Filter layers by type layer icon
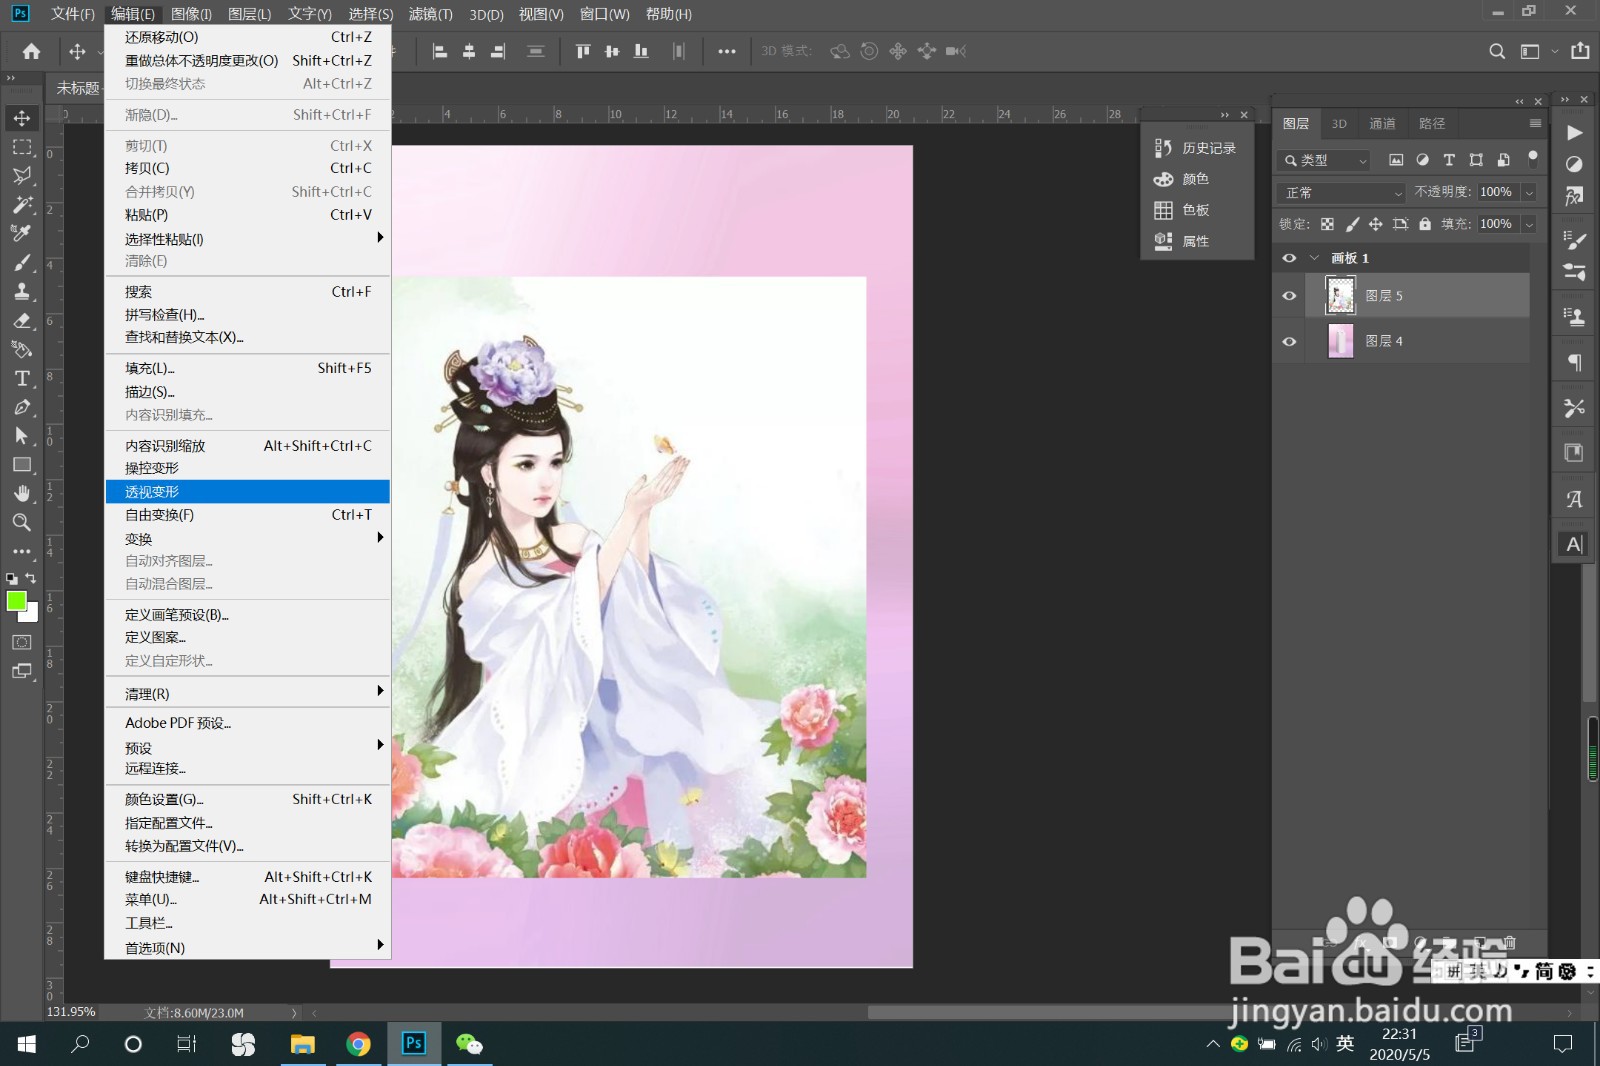Screen dimensions: 1600x1066 click(x=1449, y=160)
